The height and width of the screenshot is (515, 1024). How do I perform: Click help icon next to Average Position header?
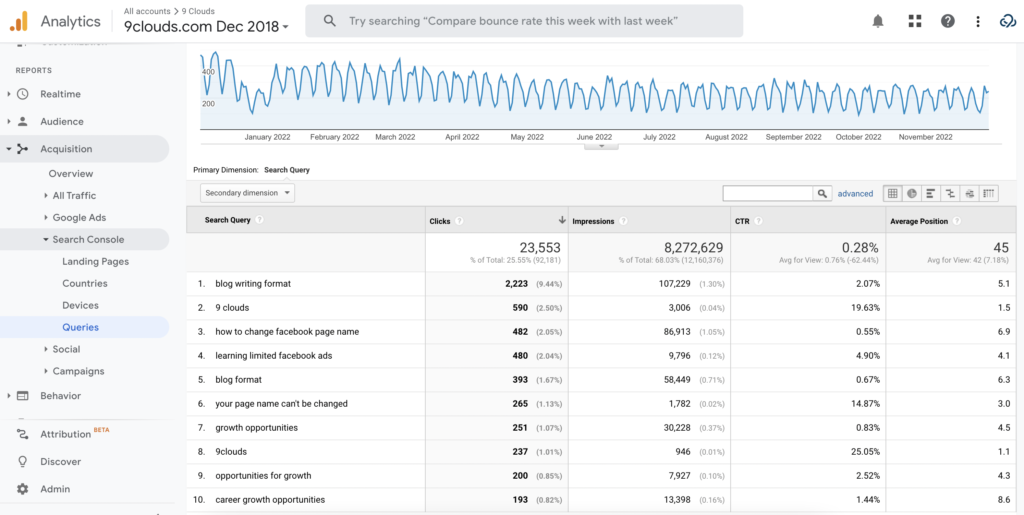(x=957, y=221)
